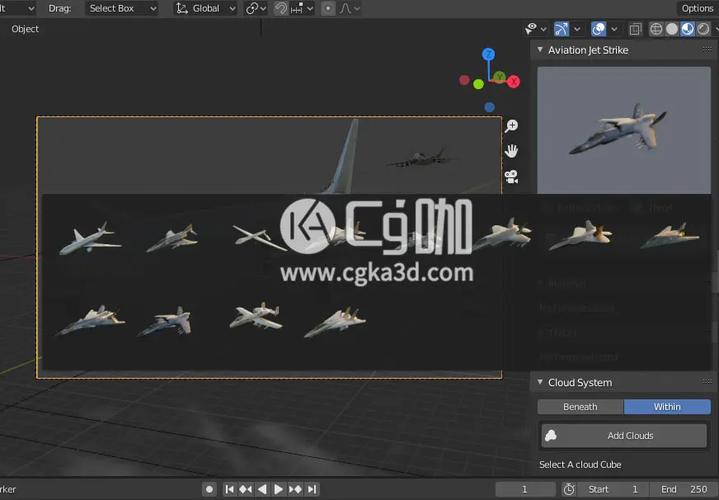Open the viewport visibility dropdown arrow
This screenshot has width=719, height=500.
pos(544,29)
